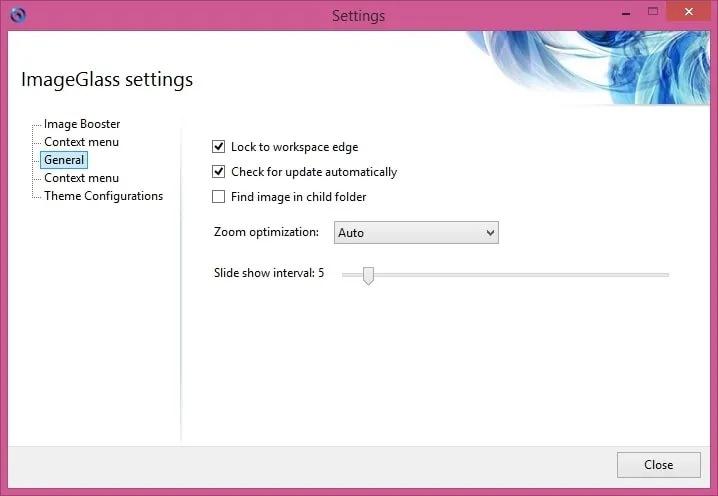Select the General settings item
The width and height of the screenshot is (718, 496).
coord(64,160)
